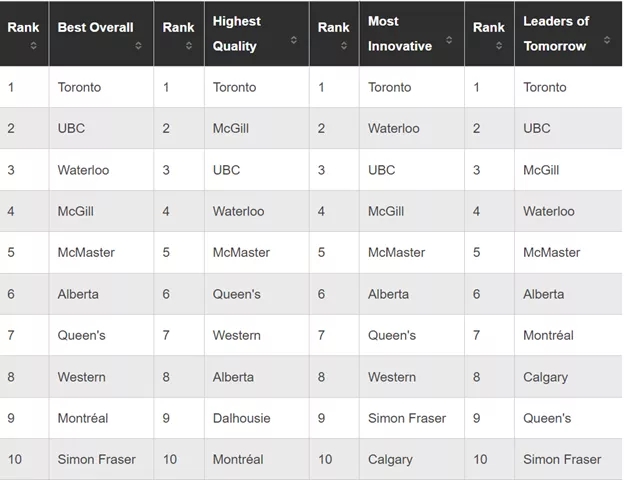The width and height of the screenshot is (624, 480).
Task: Select the Dalhousie cell under Highest Quality
Action: coord(241,418)
